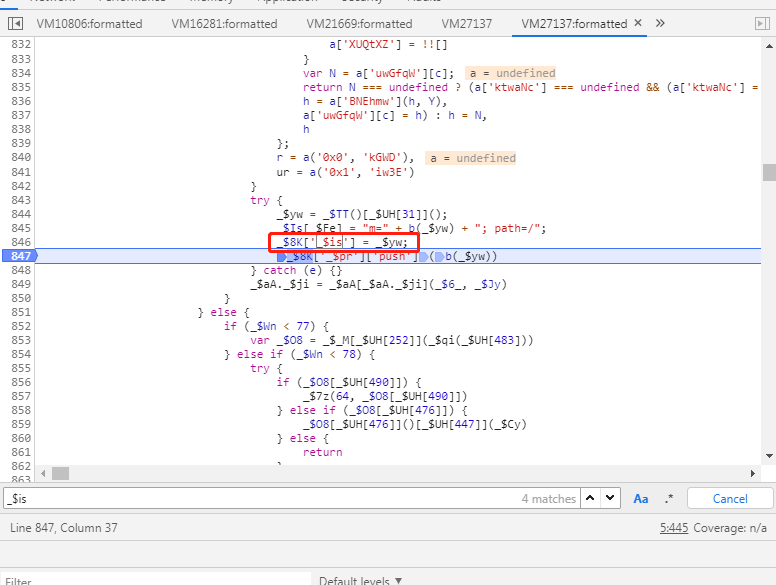Click the 'catch' keyword on line 848
Image resolution: width=776 pixels, height=585 pixels.
point(280,270)
